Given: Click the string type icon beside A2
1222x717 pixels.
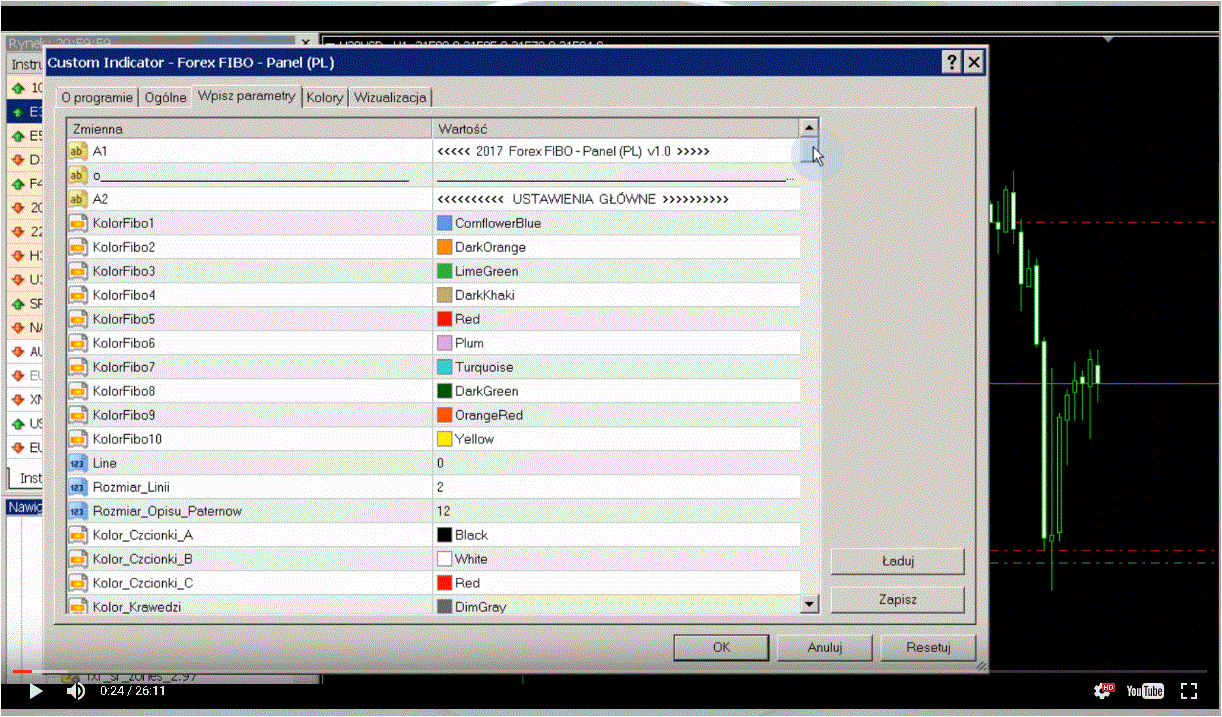Looking at the screenshot, I should click(78, 199).
